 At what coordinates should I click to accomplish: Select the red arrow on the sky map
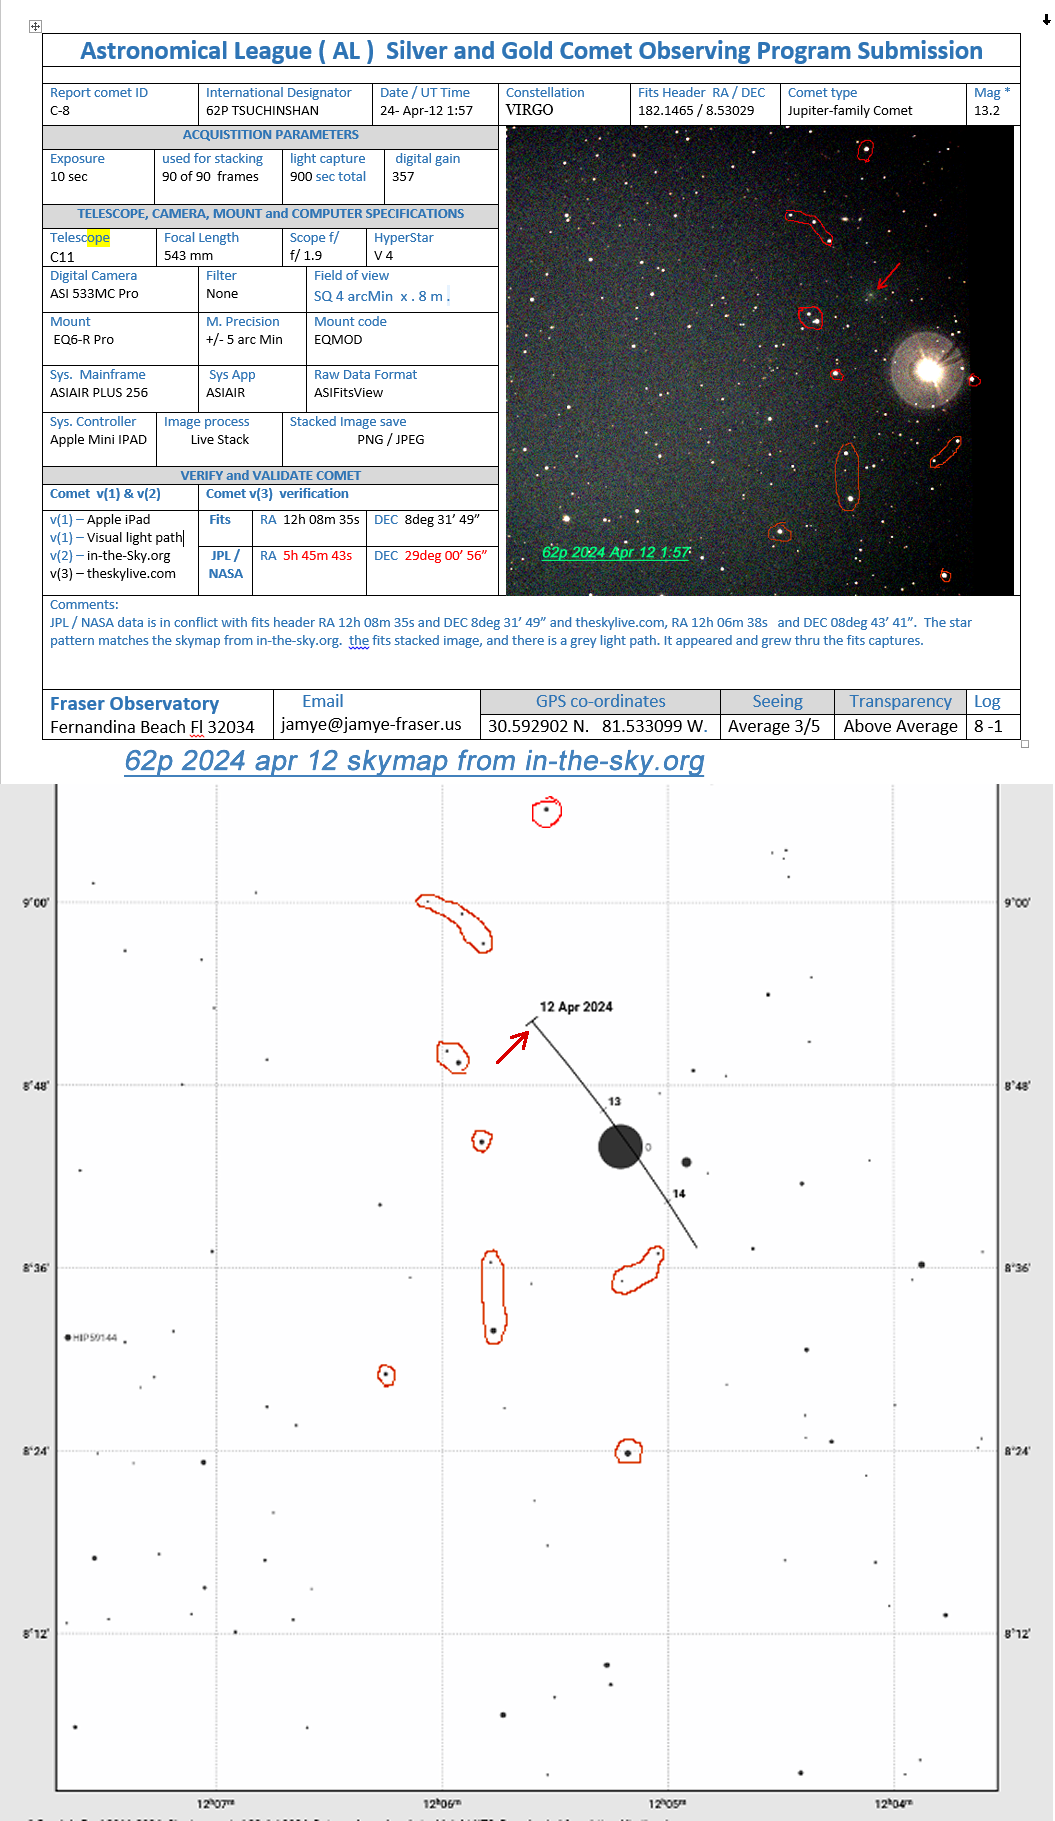pyautogui.click(x=513, y=1047)
